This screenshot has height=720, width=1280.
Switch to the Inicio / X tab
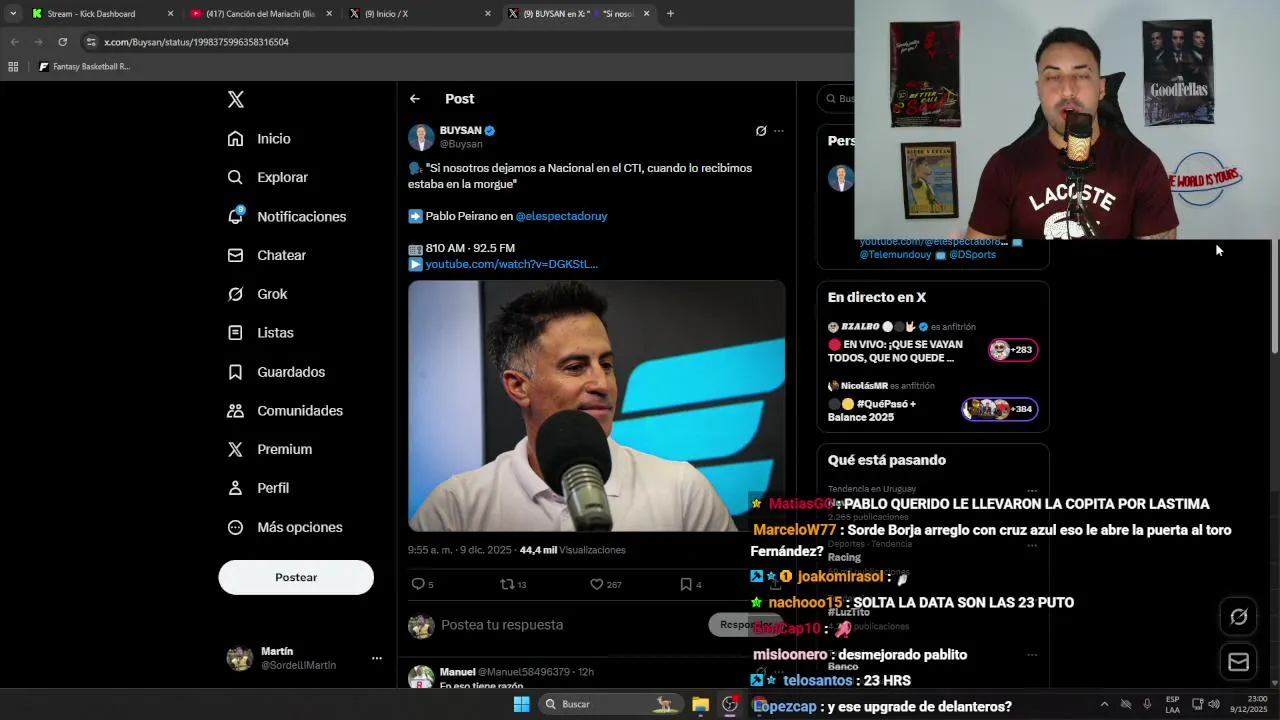pyautogui.click(x=386, y=13)
